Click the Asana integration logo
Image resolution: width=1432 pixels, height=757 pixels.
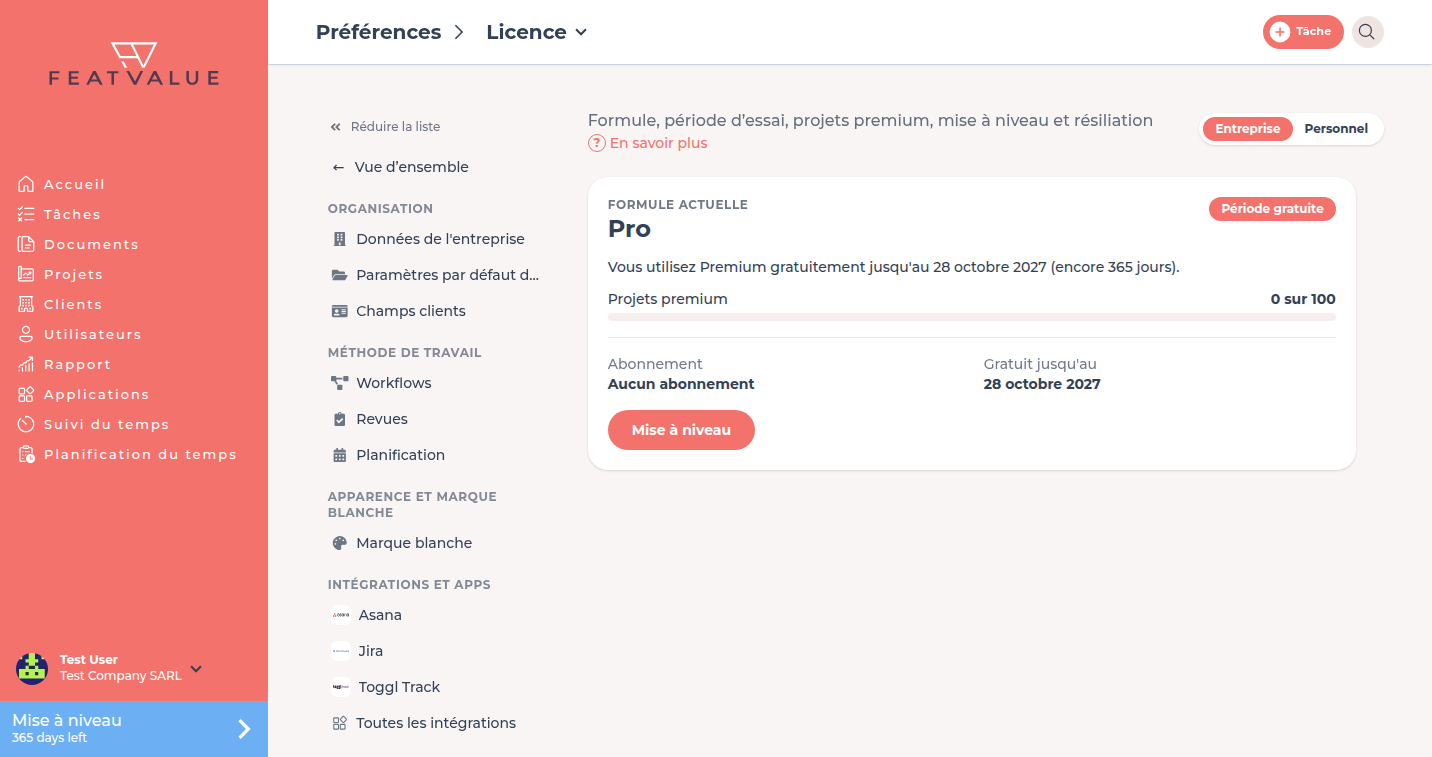(340, 615)
